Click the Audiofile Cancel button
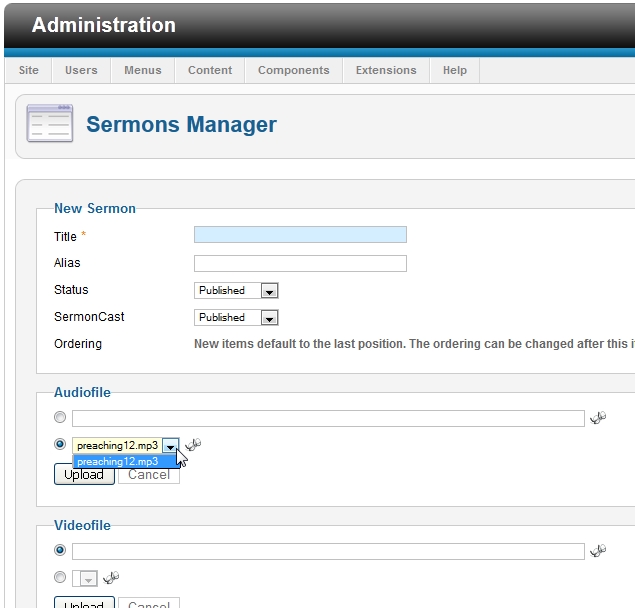This screenshot has width=635, height=608. pyautogui.click(x=149, y=475)
